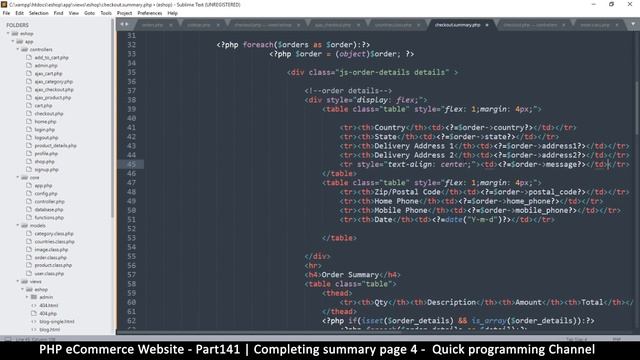This screenshot has height=360, width=640.
Task: Open add_to_cart.php file icon
Action: tap(29, 58)
